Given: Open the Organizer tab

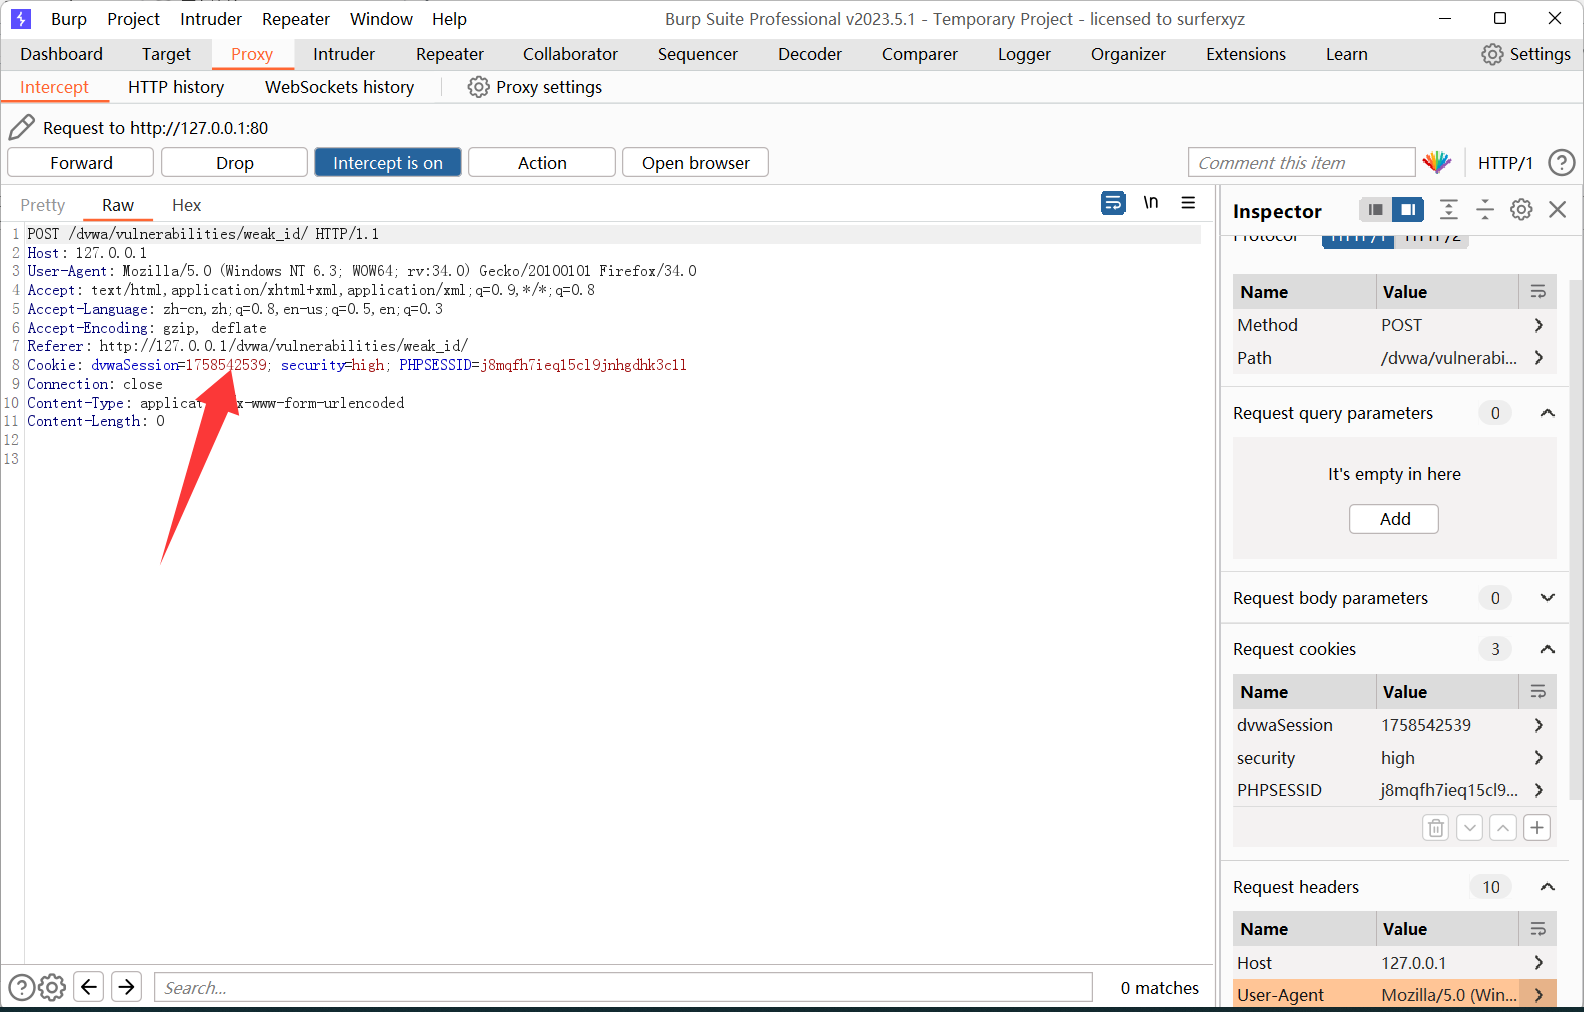Looking at the screenshot, I should pyautogui.click(x=1128, y=54).
